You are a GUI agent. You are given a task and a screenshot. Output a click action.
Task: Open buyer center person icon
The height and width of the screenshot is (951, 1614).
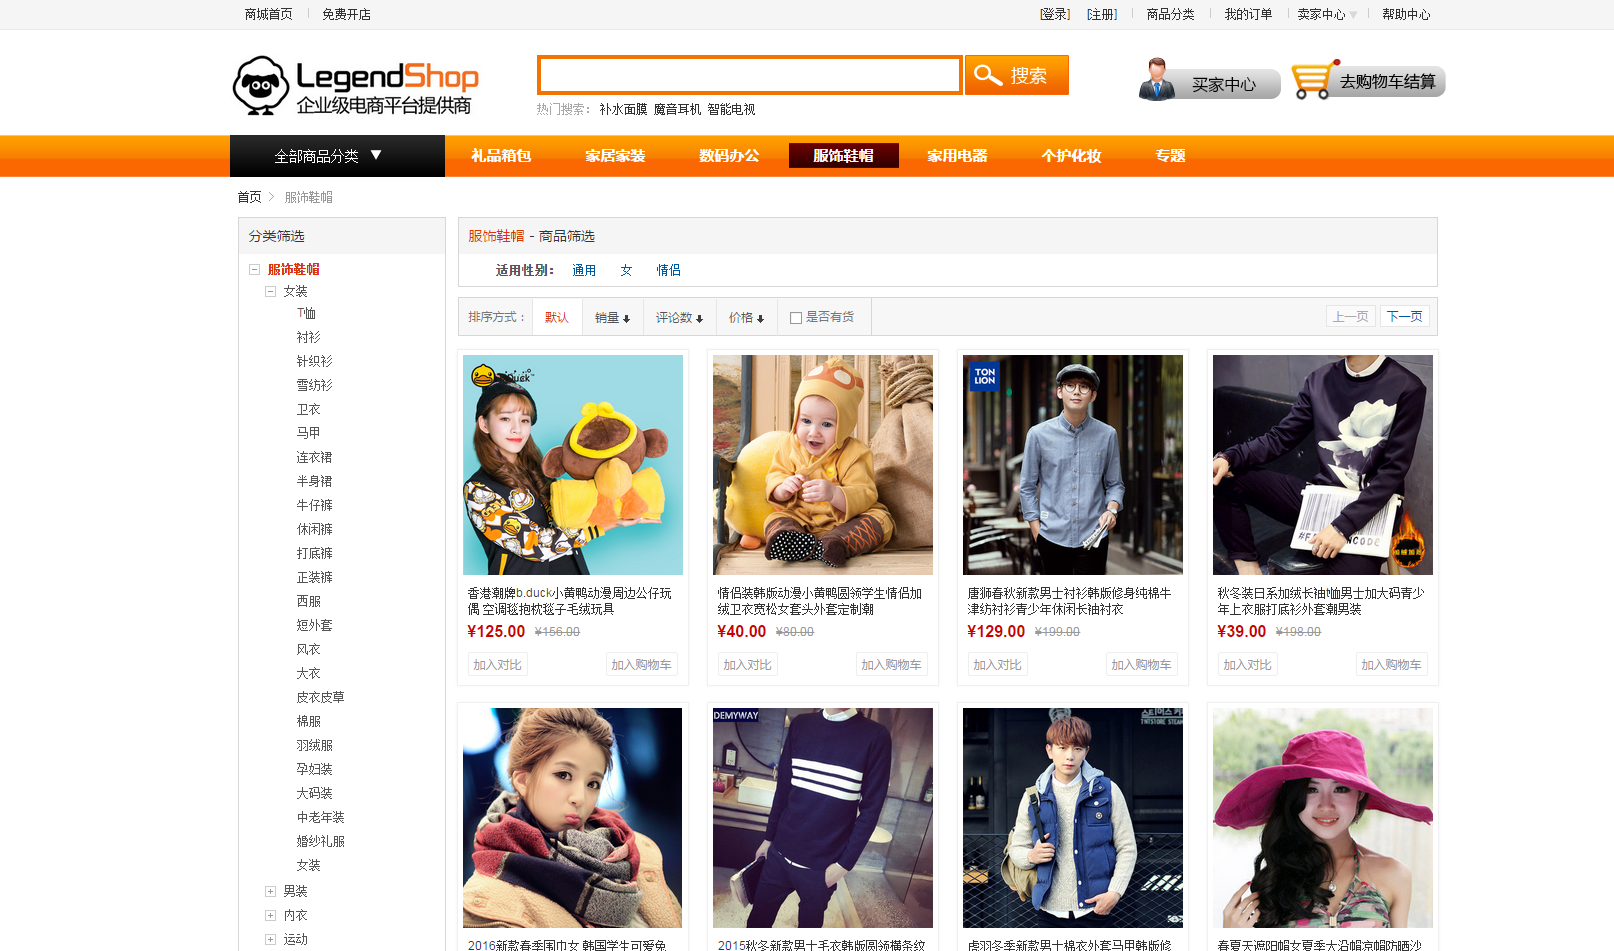point(1157,80)
